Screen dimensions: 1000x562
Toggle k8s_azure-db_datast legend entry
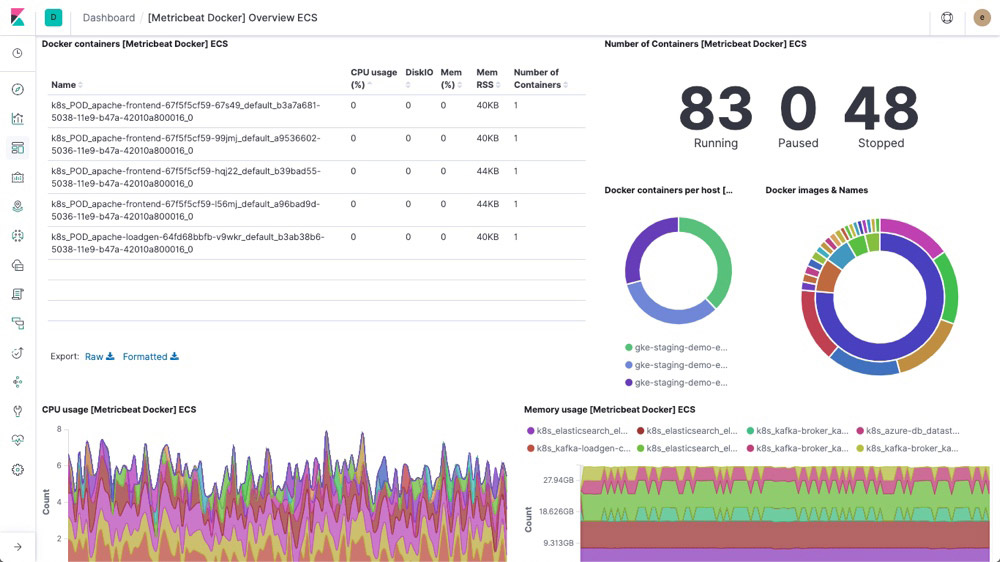[908, 431]
